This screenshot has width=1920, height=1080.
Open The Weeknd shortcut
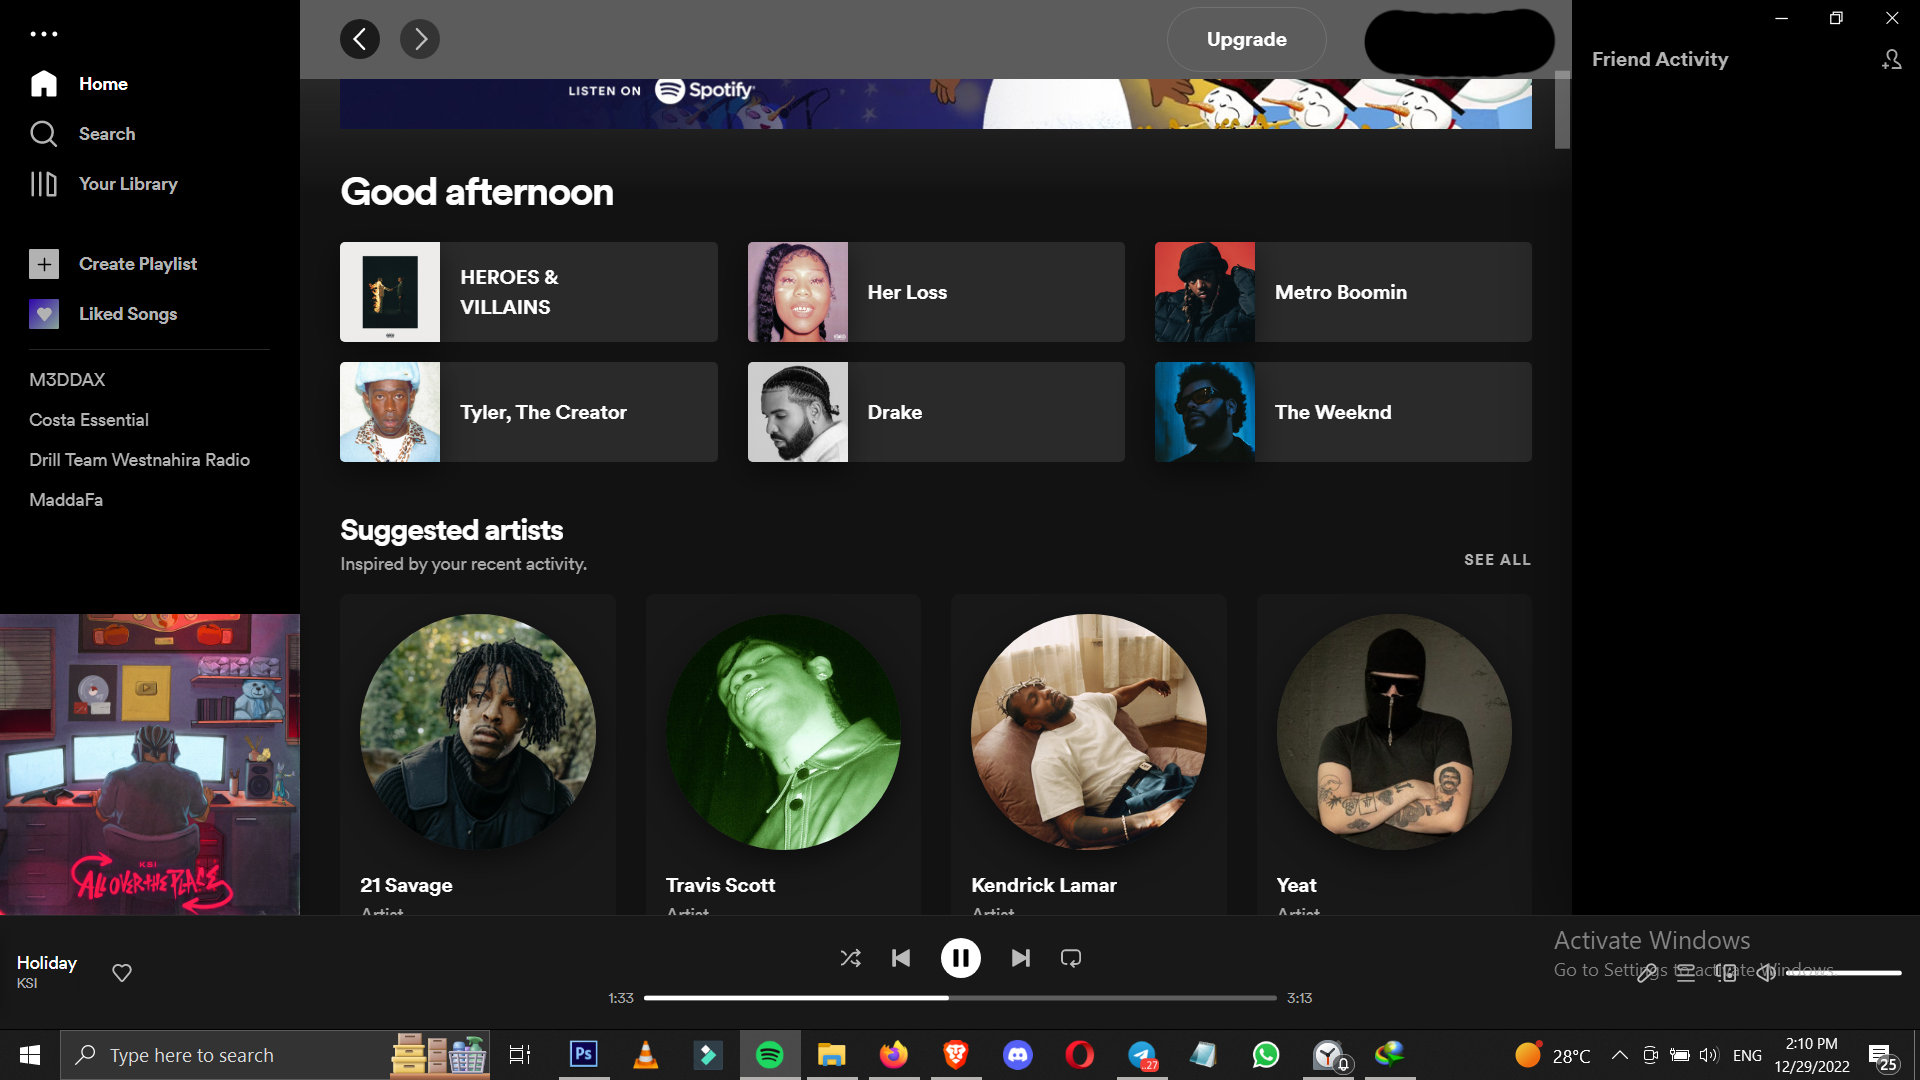(1343, 412)
